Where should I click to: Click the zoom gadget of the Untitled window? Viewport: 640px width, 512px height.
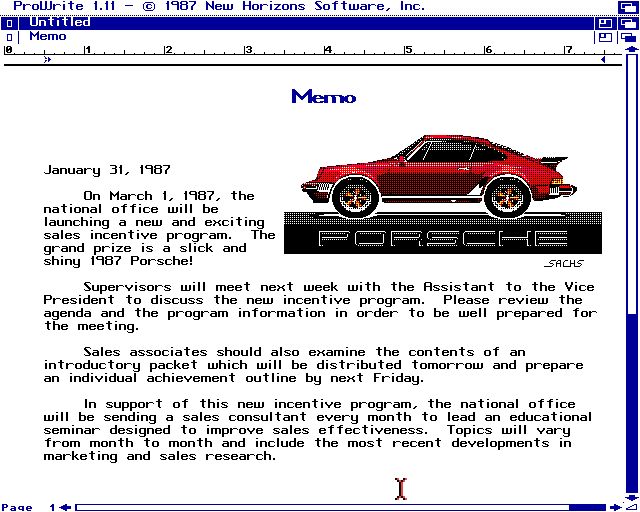[605, 23]
